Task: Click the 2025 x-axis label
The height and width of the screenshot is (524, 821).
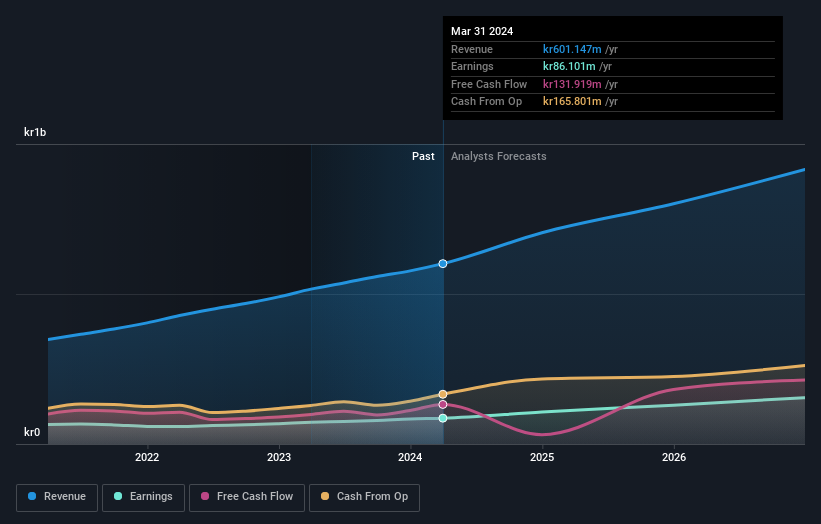Action: click(542, 458)
